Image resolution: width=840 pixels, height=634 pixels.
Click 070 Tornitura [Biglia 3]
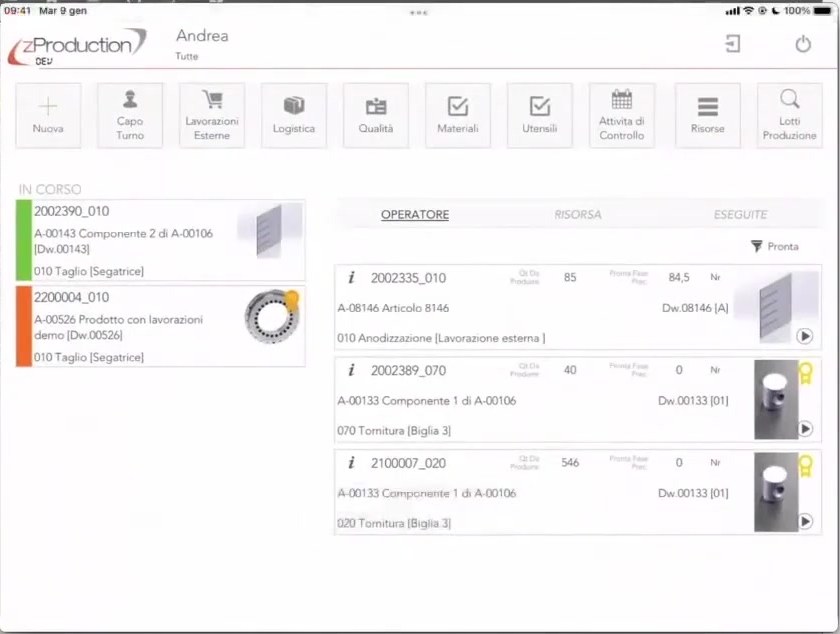tap(394, 431)
